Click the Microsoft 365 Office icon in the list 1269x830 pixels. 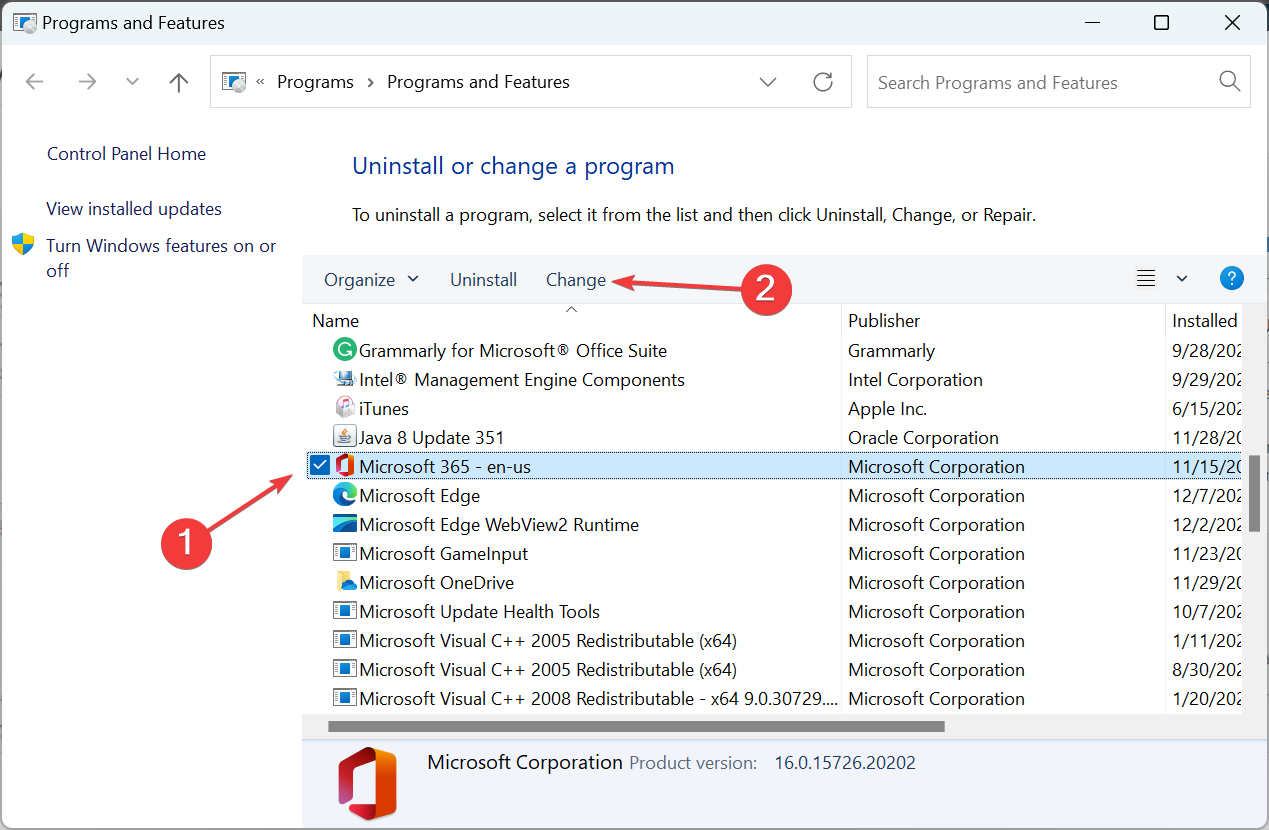344,466
